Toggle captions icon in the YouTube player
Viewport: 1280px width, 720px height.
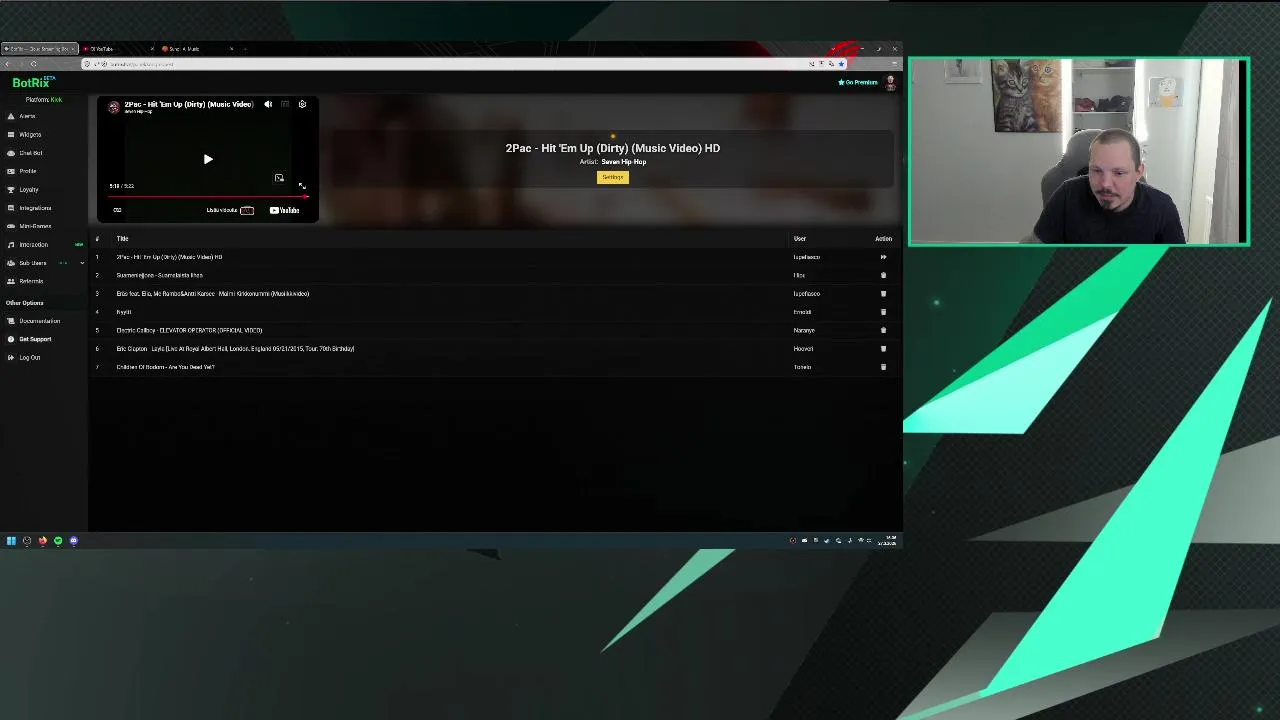(x=285, y=104)
